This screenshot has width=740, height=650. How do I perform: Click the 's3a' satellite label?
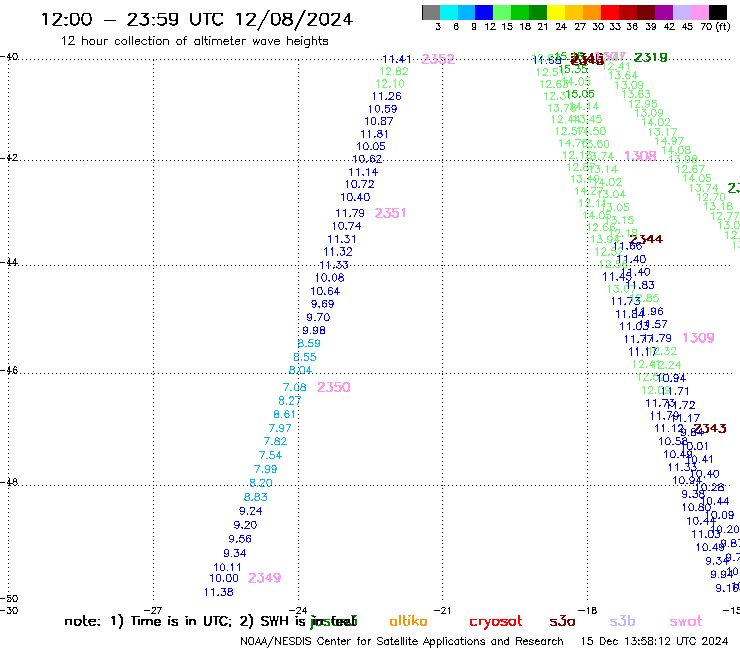tap(563, 622)
